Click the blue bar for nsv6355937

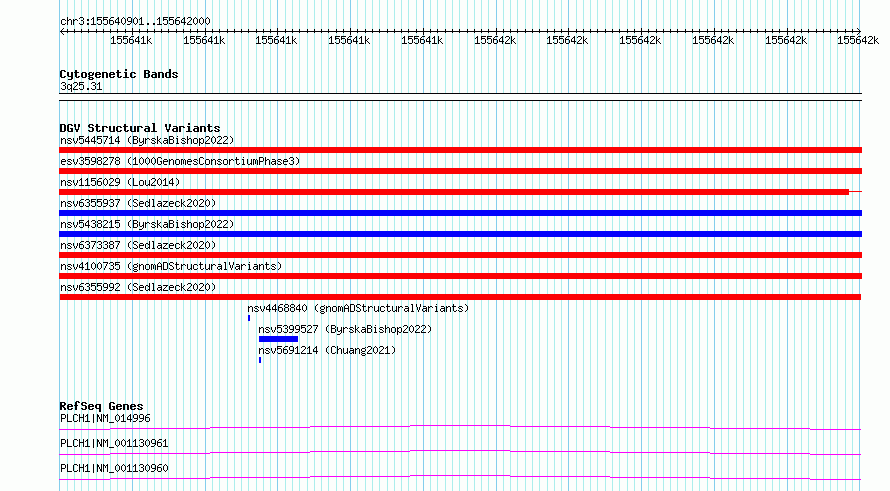(x=460, y=213)
